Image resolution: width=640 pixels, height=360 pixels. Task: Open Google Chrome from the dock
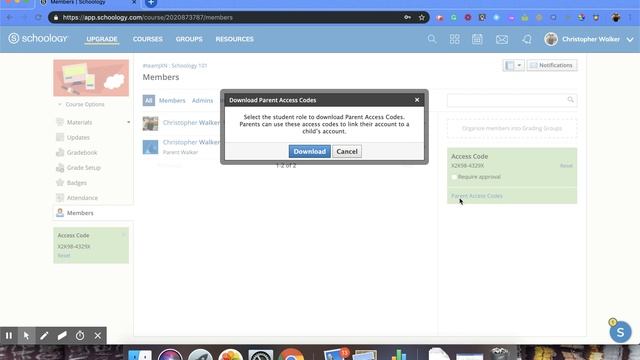(291, 354)
